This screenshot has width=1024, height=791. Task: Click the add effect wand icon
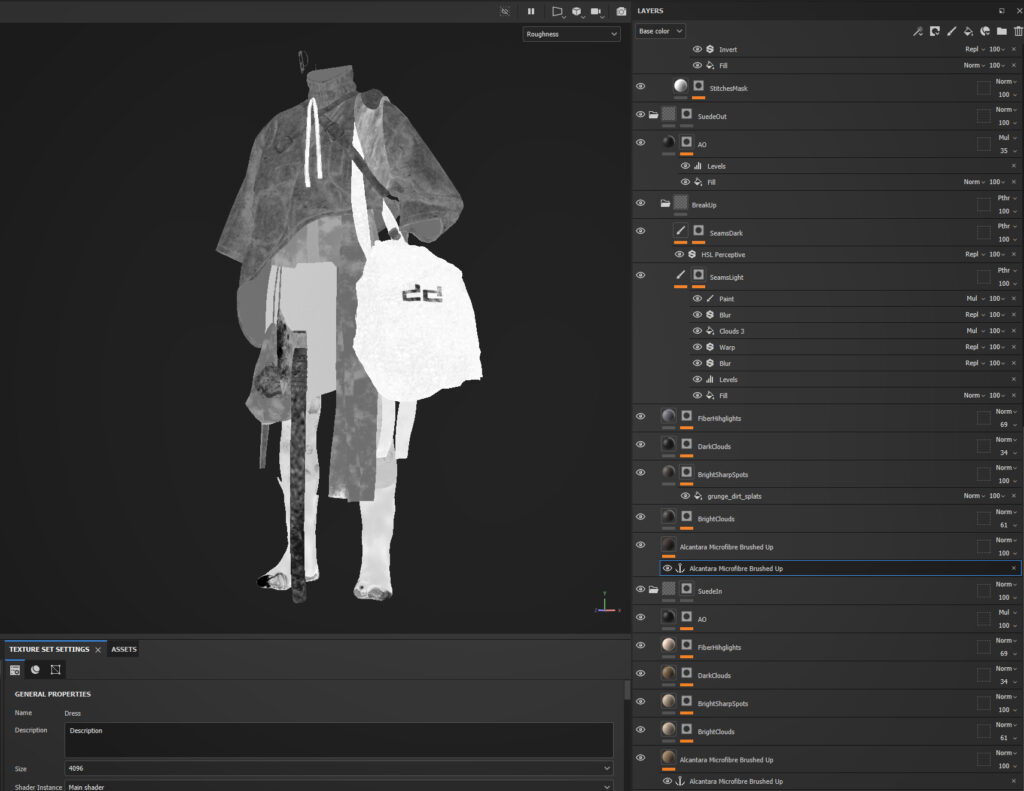[917, 31]
